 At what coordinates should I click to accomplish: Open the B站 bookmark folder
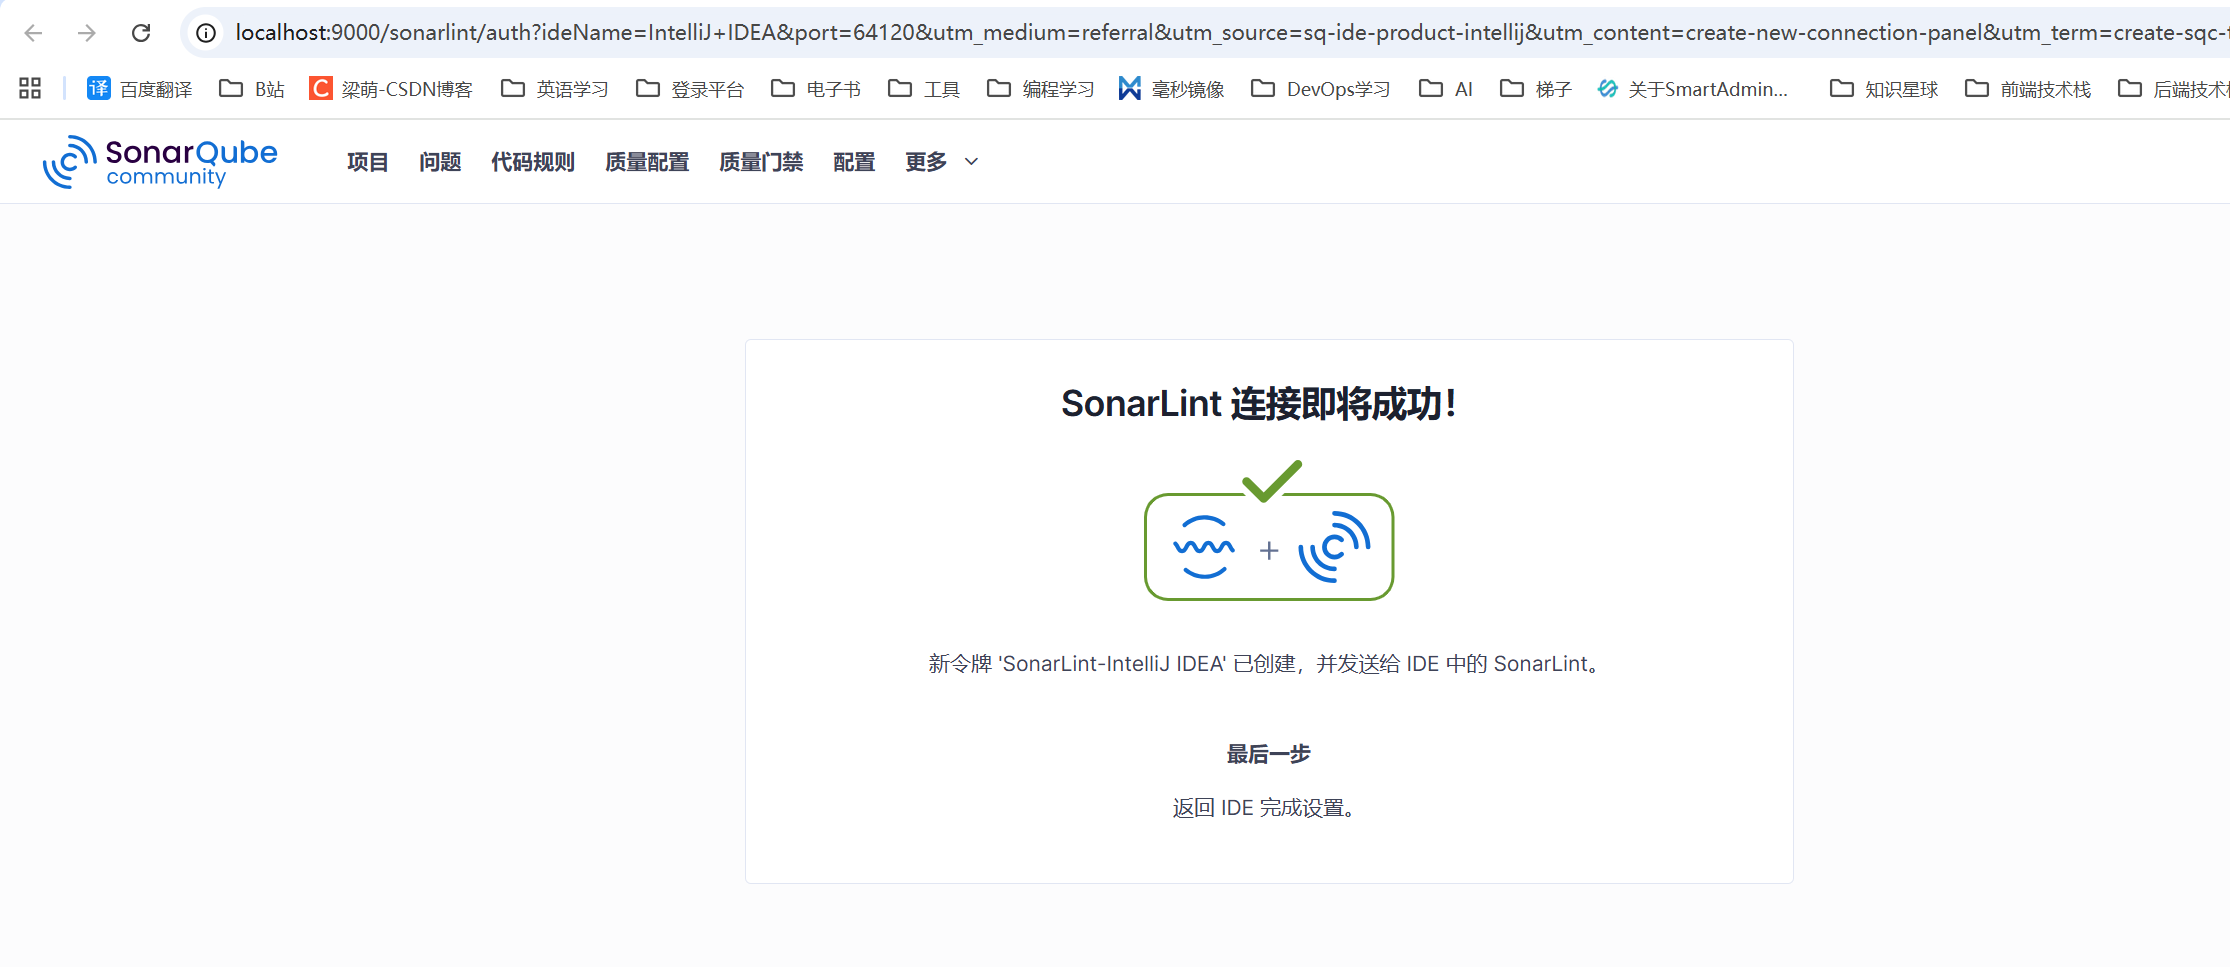[252, 89]
